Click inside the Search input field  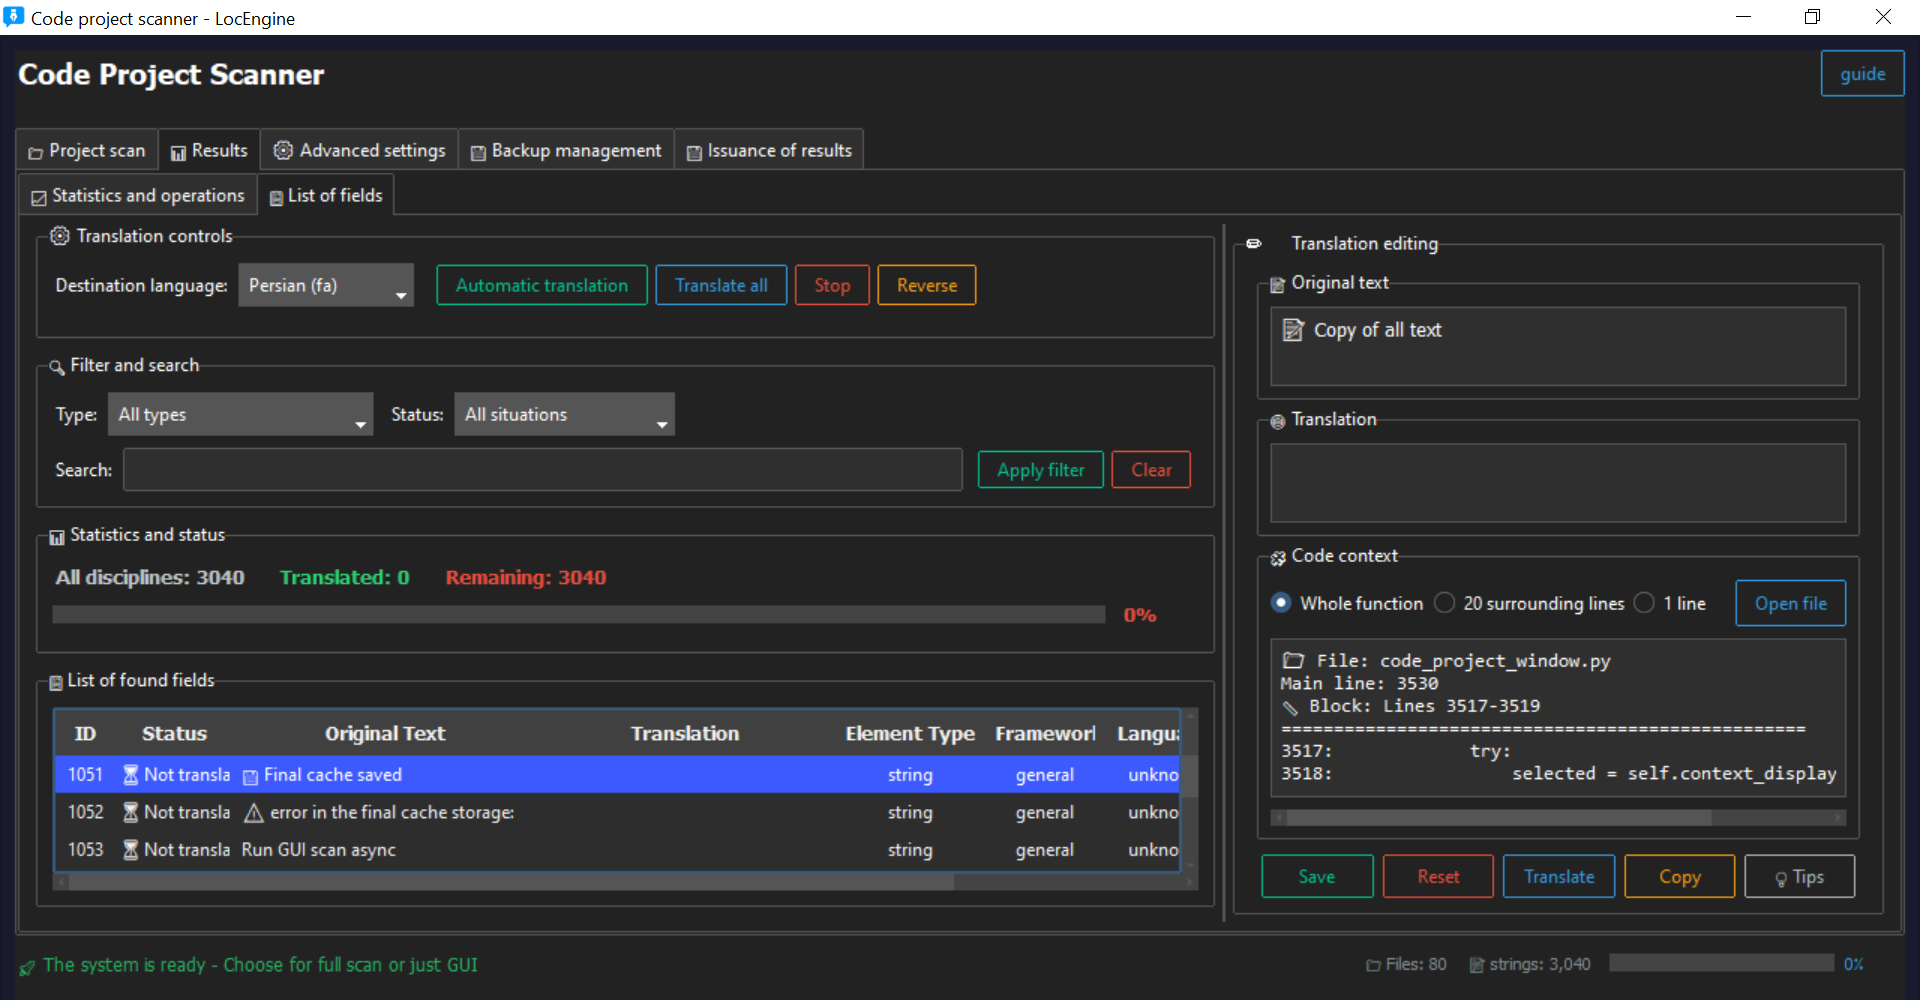tap(542, 469)
